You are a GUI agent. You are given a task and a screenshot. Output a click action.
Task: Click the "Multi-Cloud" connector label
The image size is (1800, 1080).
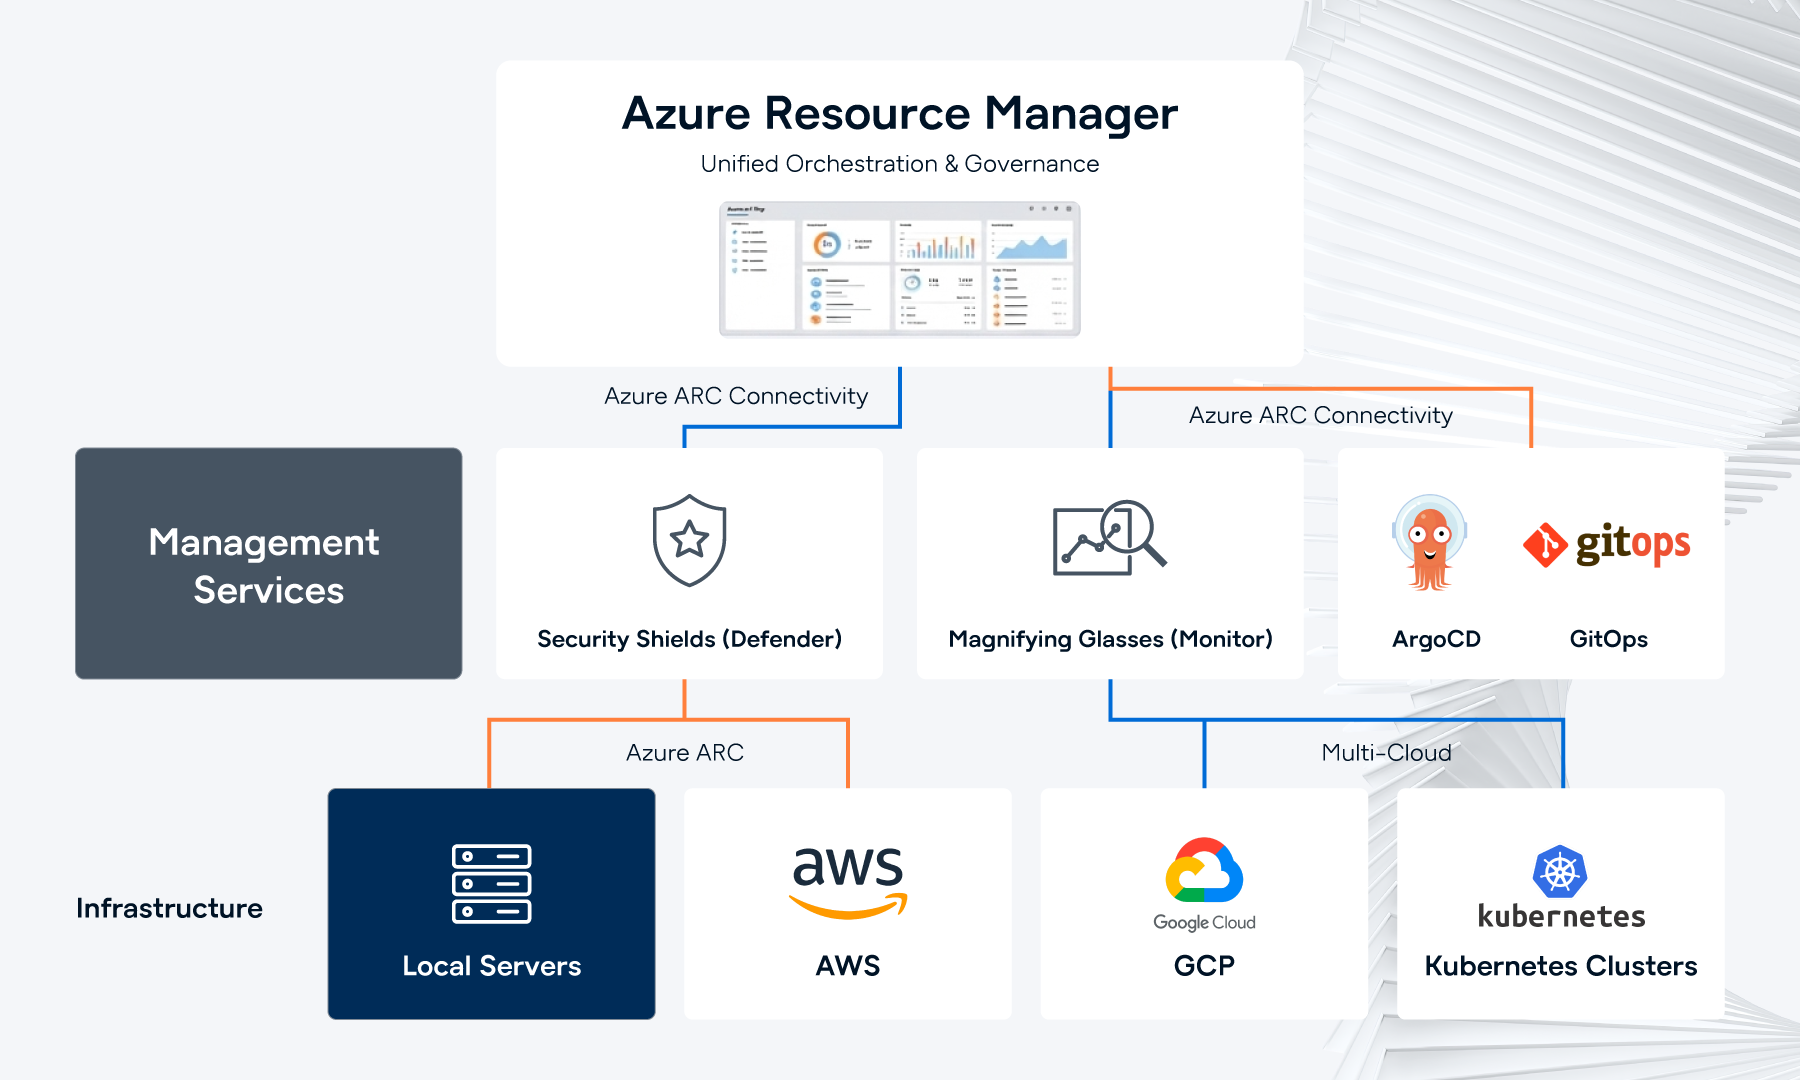point(1386,753)
